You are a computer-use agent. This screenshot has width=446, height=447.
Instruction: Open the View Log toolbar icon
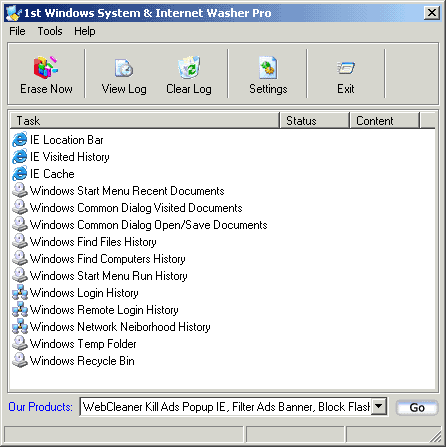tap(124, 68)
